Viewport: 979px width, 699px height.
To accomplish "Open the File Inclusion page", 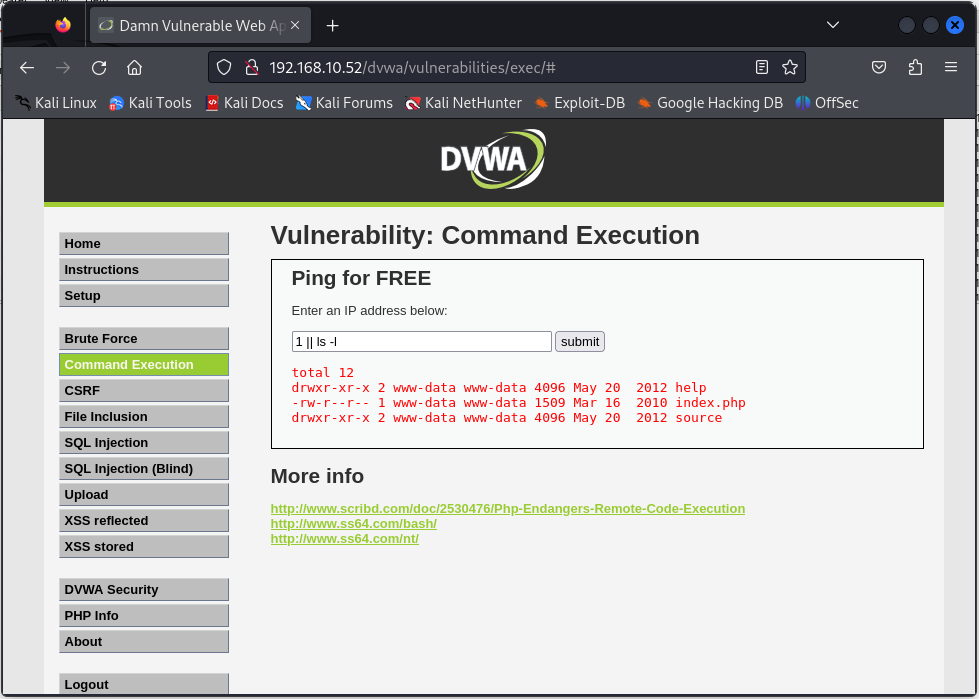I will tap(144, 417).
